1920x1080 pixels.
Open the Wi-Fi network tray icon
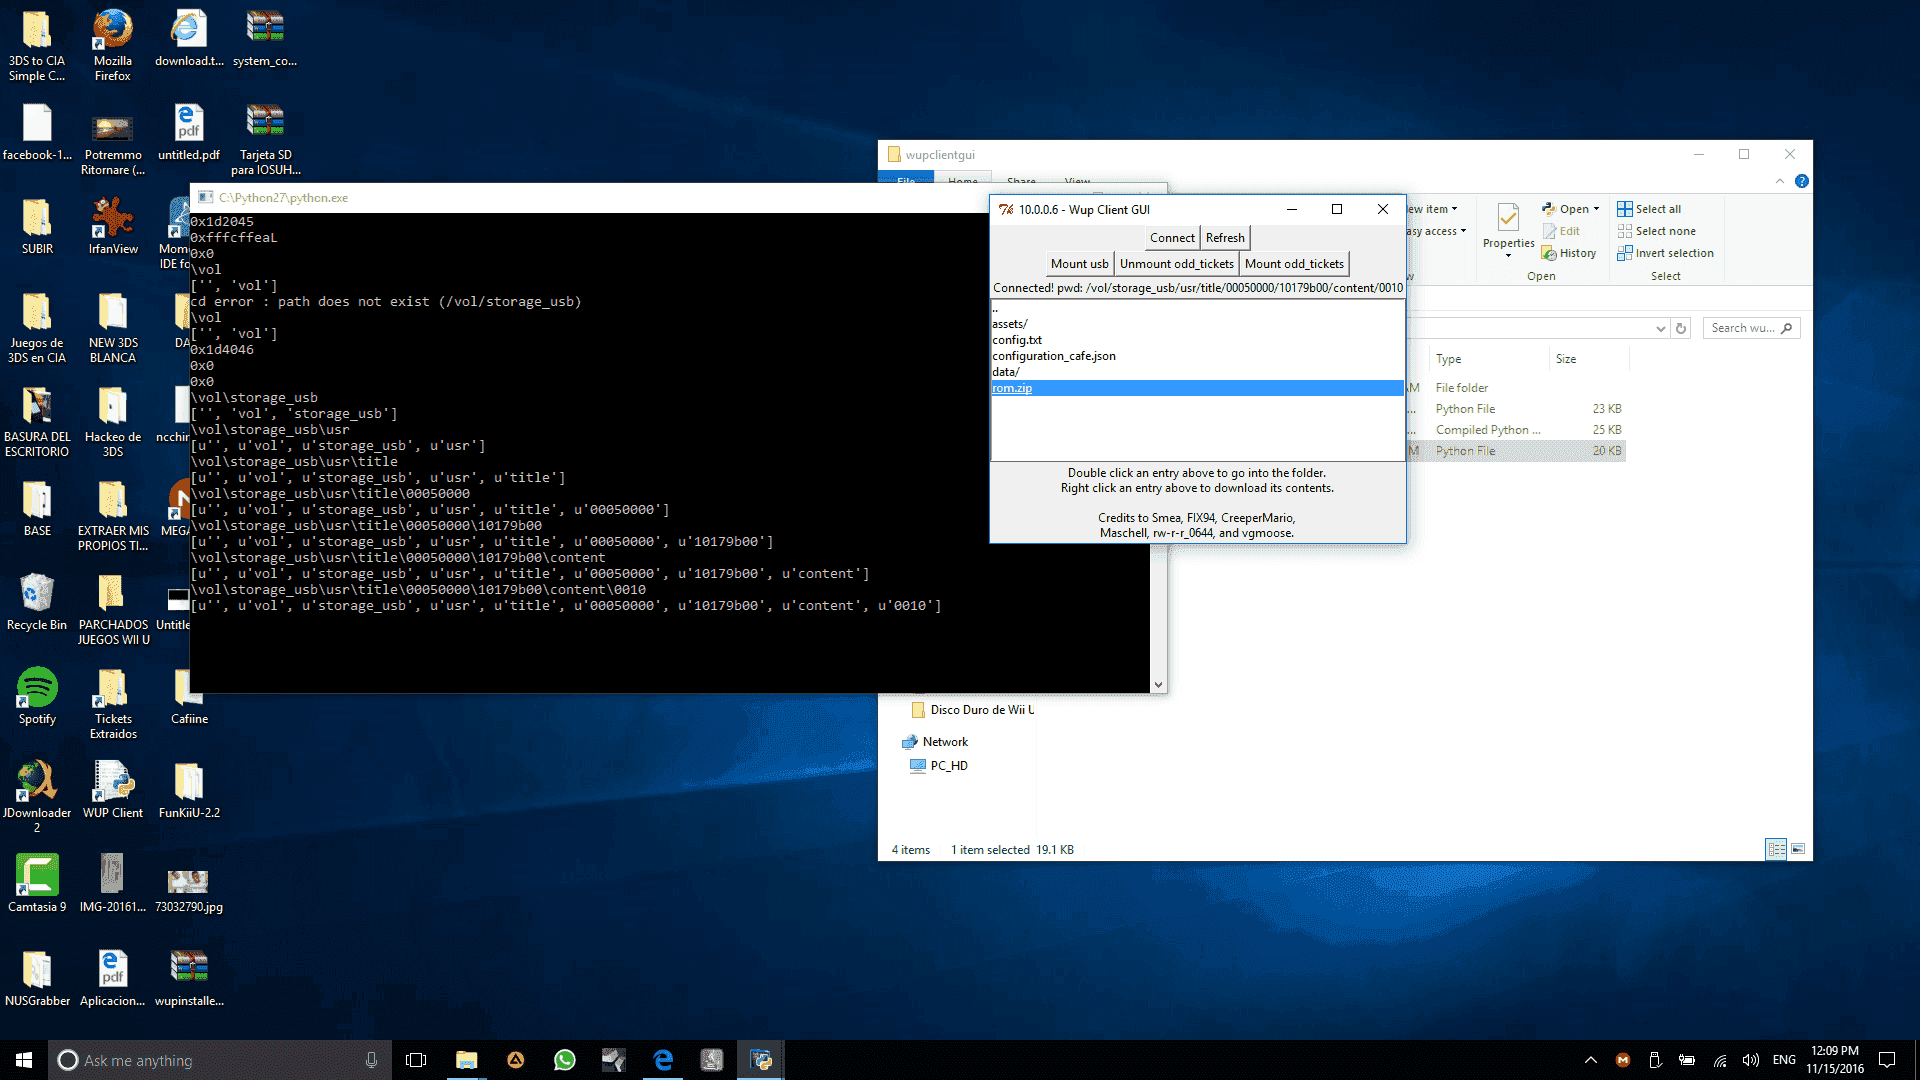point(1720,1060)
